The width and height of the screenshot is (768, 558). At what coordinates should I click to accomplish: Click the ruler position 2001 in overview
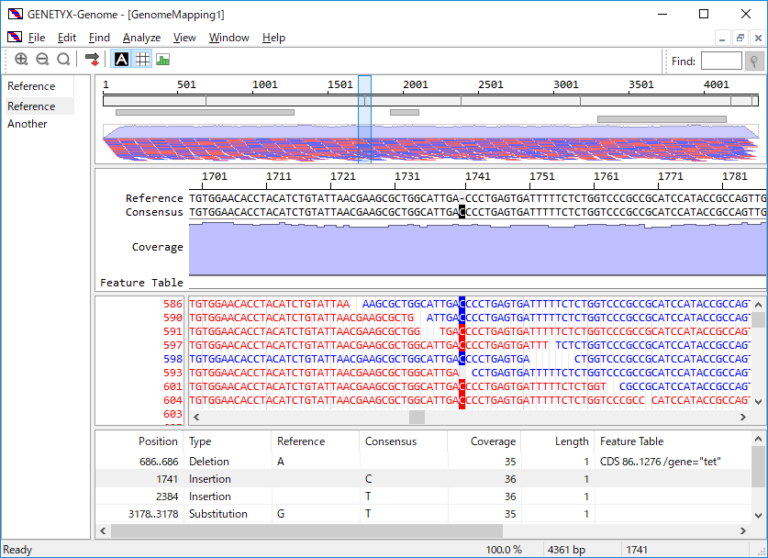[415, 85]
